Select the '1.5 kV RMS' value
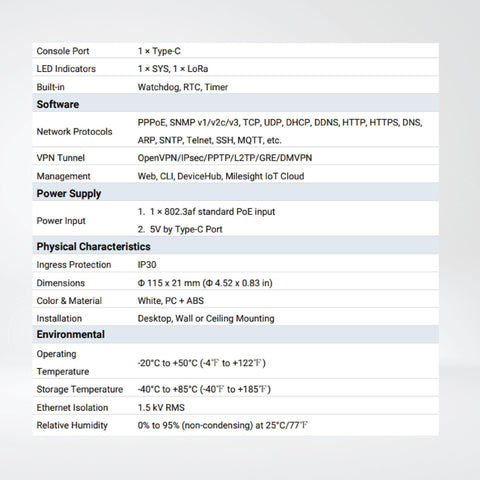The image size is (480, 480). click(x=161, y=407)
